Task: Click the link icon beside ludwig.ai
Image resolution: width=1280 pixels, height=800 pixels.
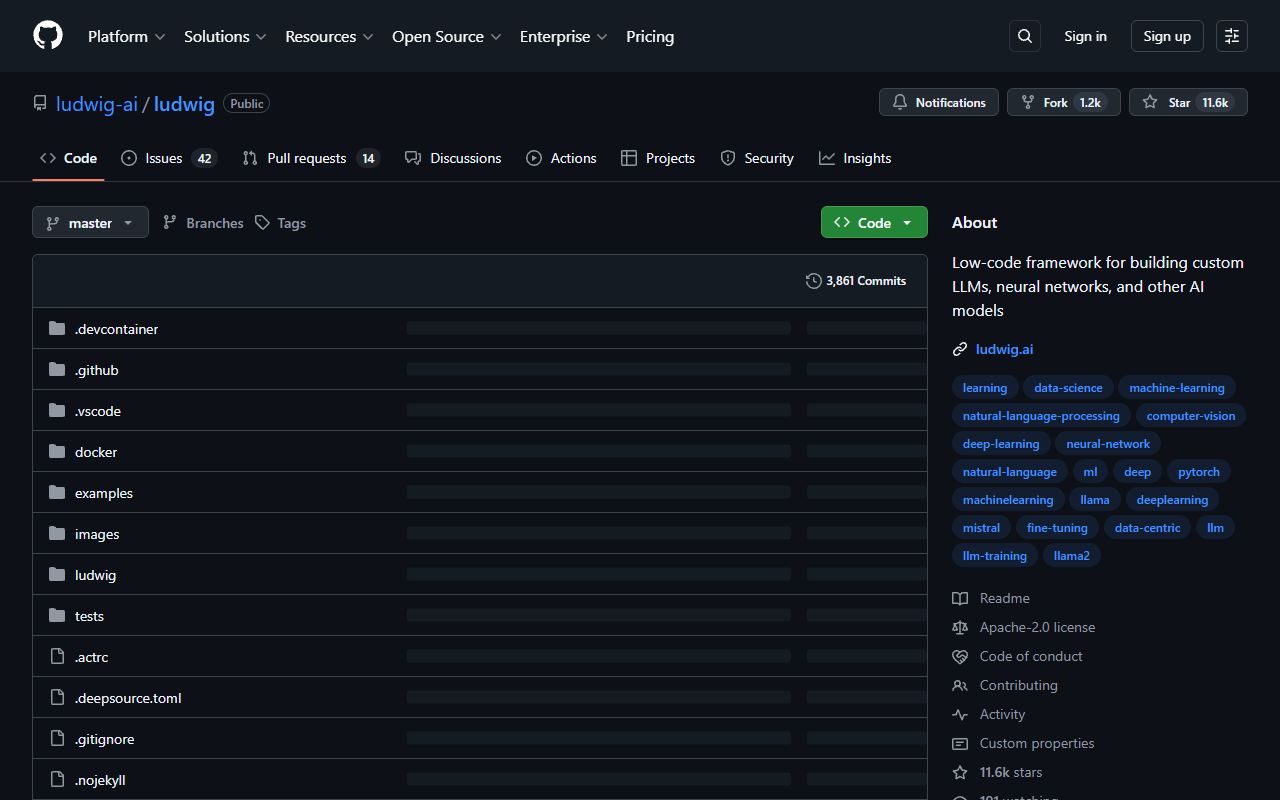Action: tap(960, 349)
